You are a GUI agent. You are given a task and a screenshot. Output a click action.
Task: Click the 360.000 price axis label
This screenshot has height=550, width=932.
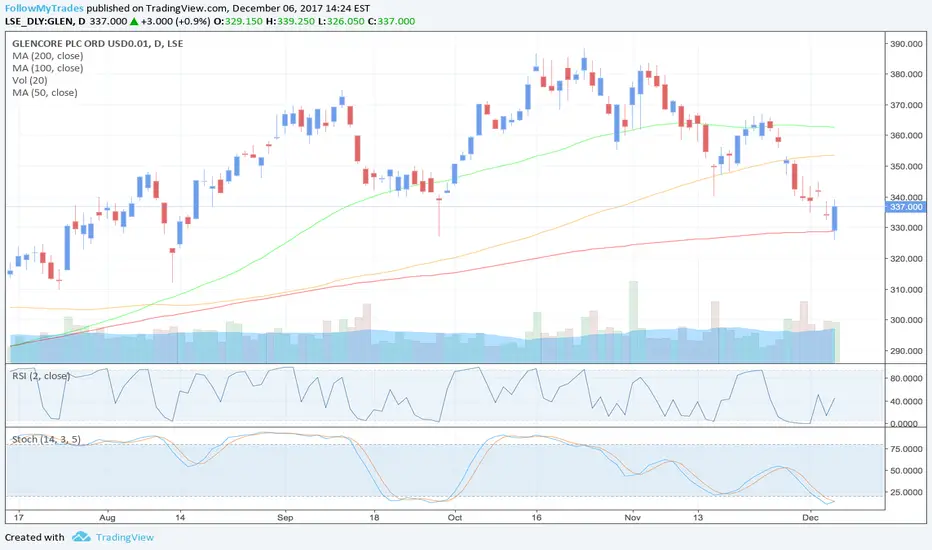906,136
